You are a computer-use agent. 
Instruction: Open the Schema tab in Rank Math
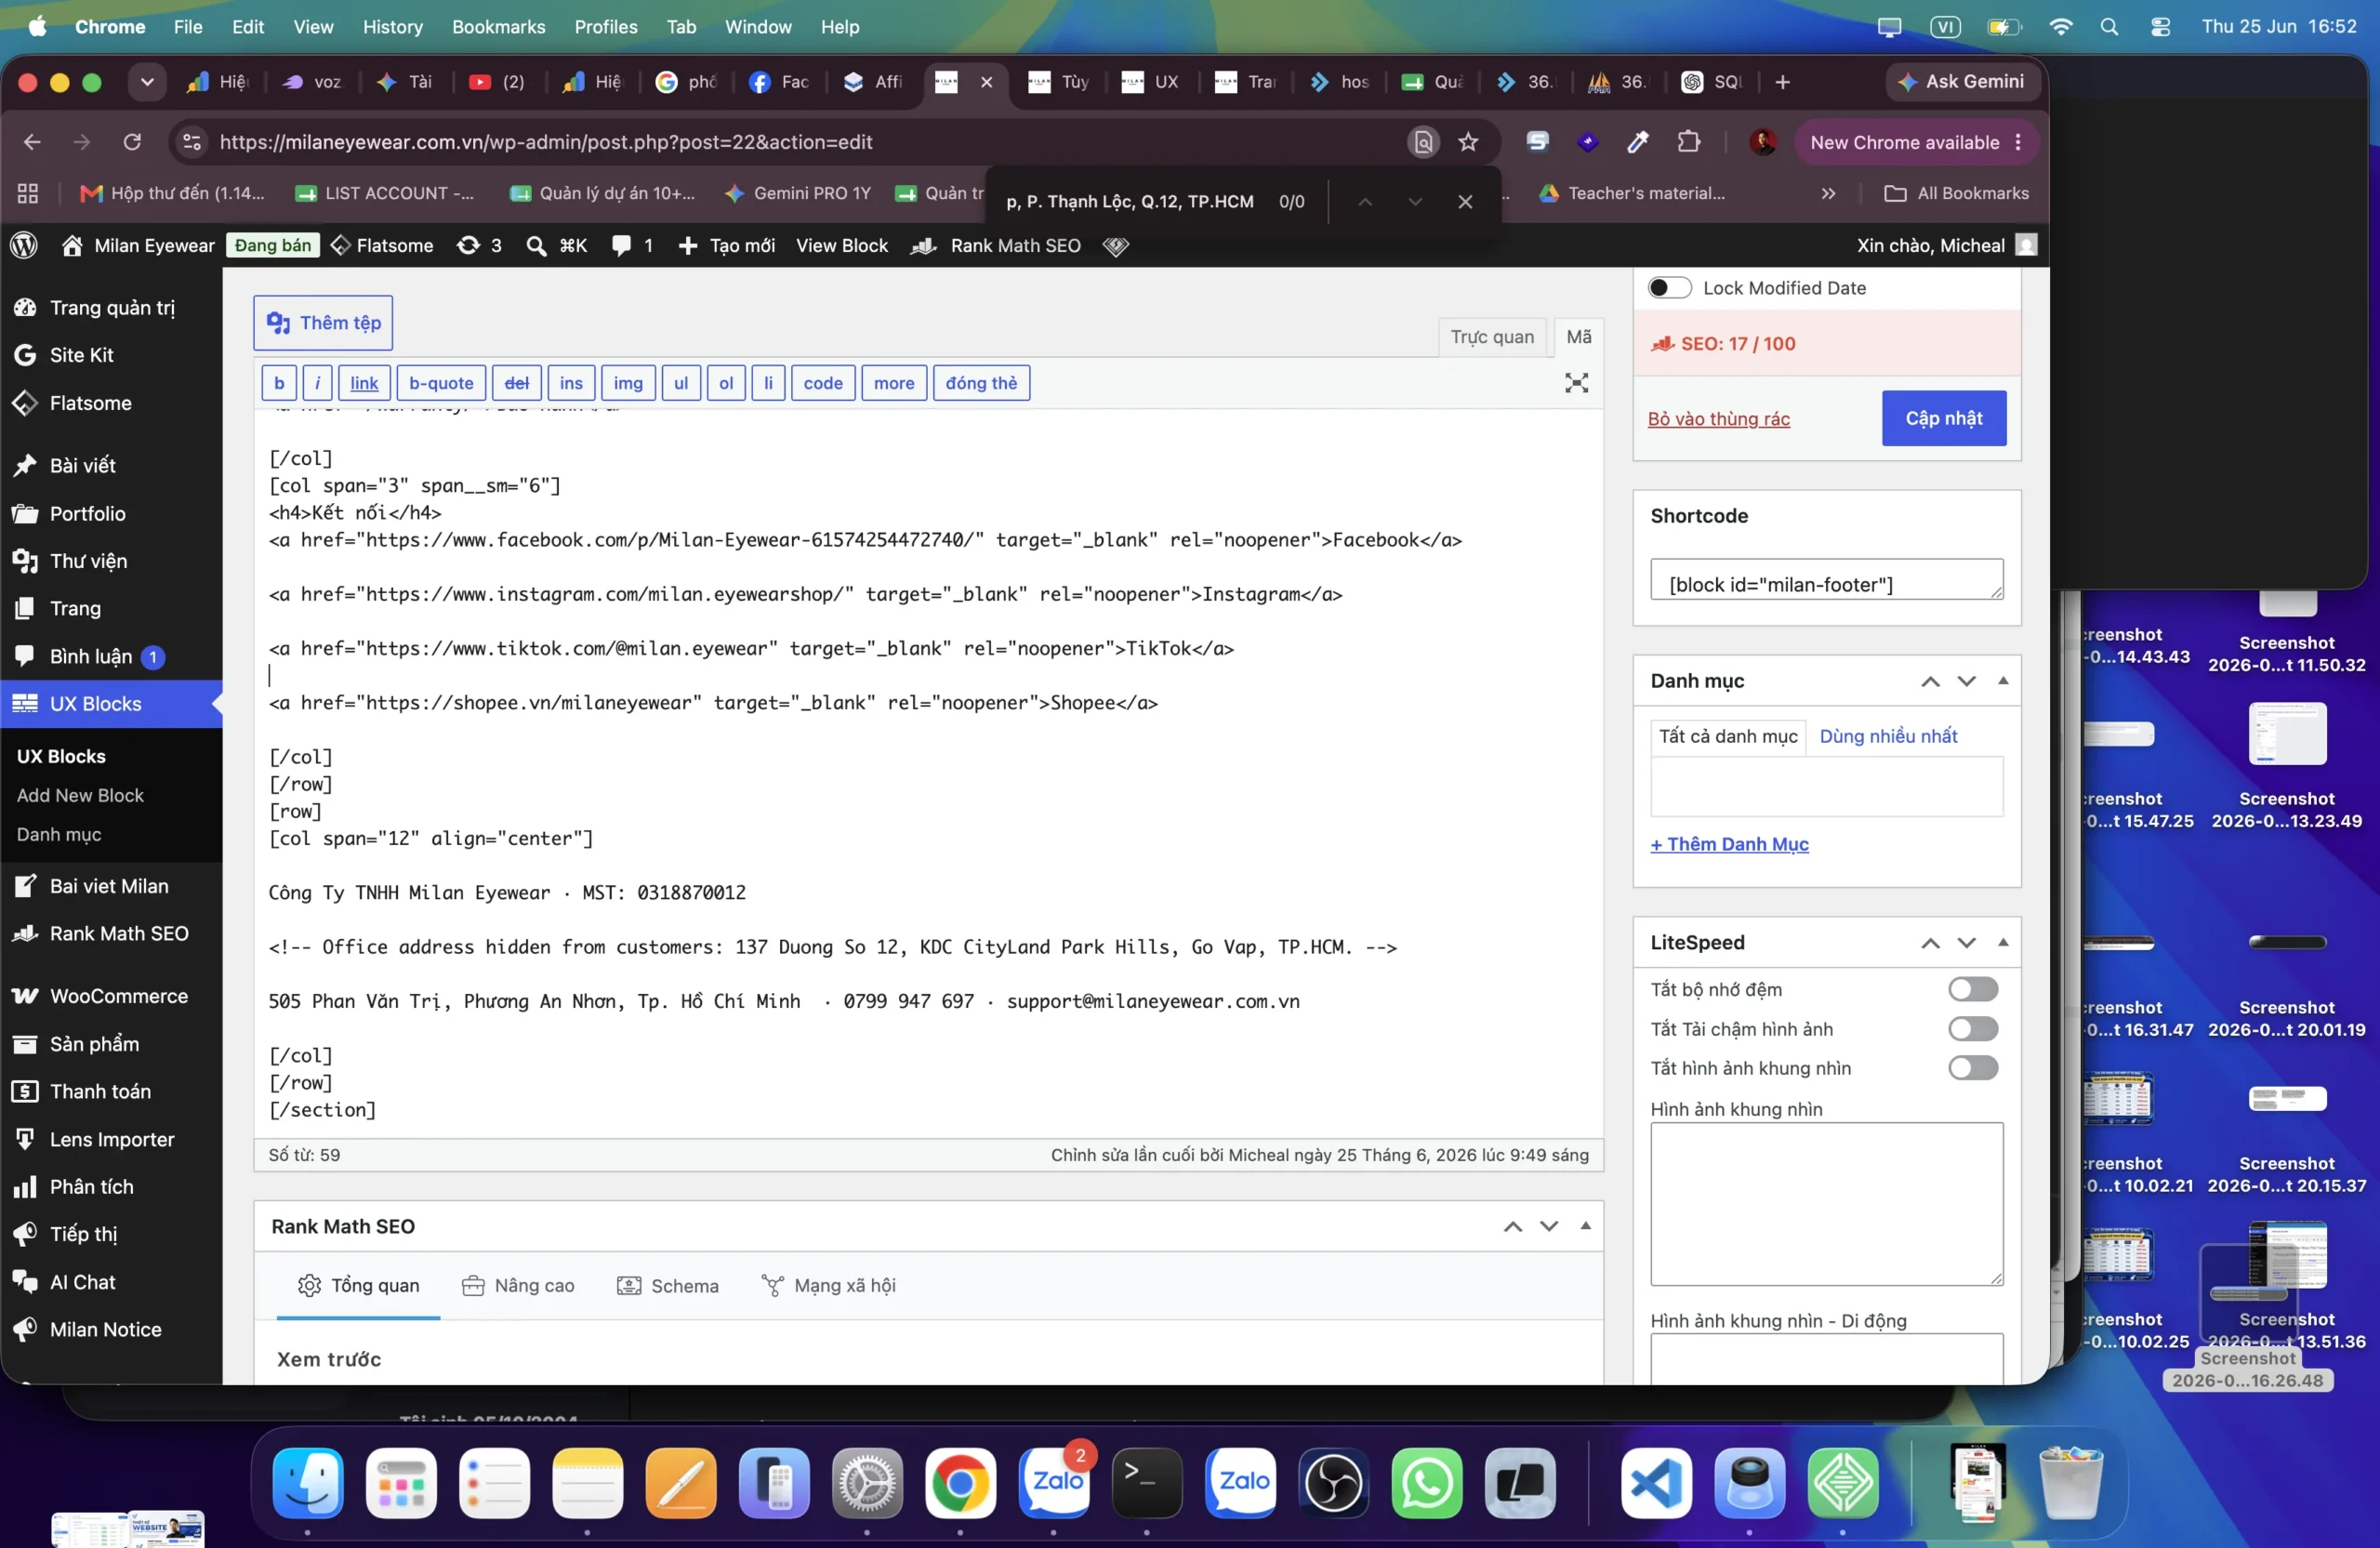[668, 1286]
